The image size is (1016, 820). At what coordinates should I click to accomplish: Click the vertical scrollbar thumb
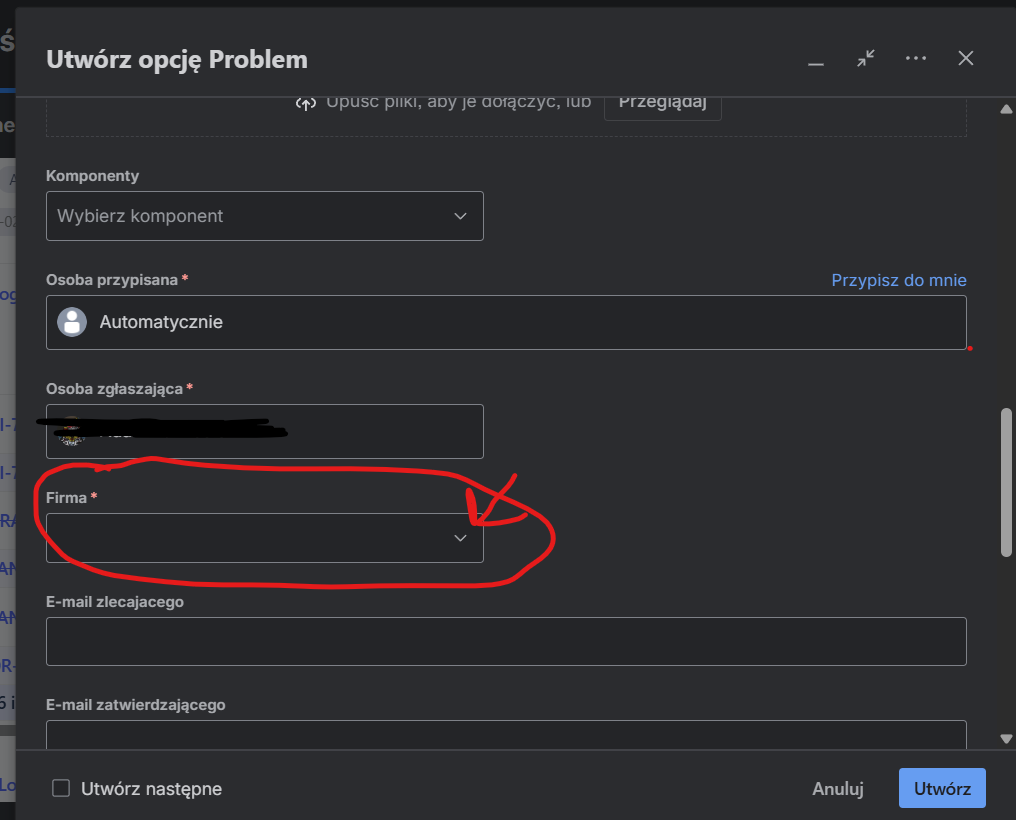pyautogui.click(x=1006, y=482)
